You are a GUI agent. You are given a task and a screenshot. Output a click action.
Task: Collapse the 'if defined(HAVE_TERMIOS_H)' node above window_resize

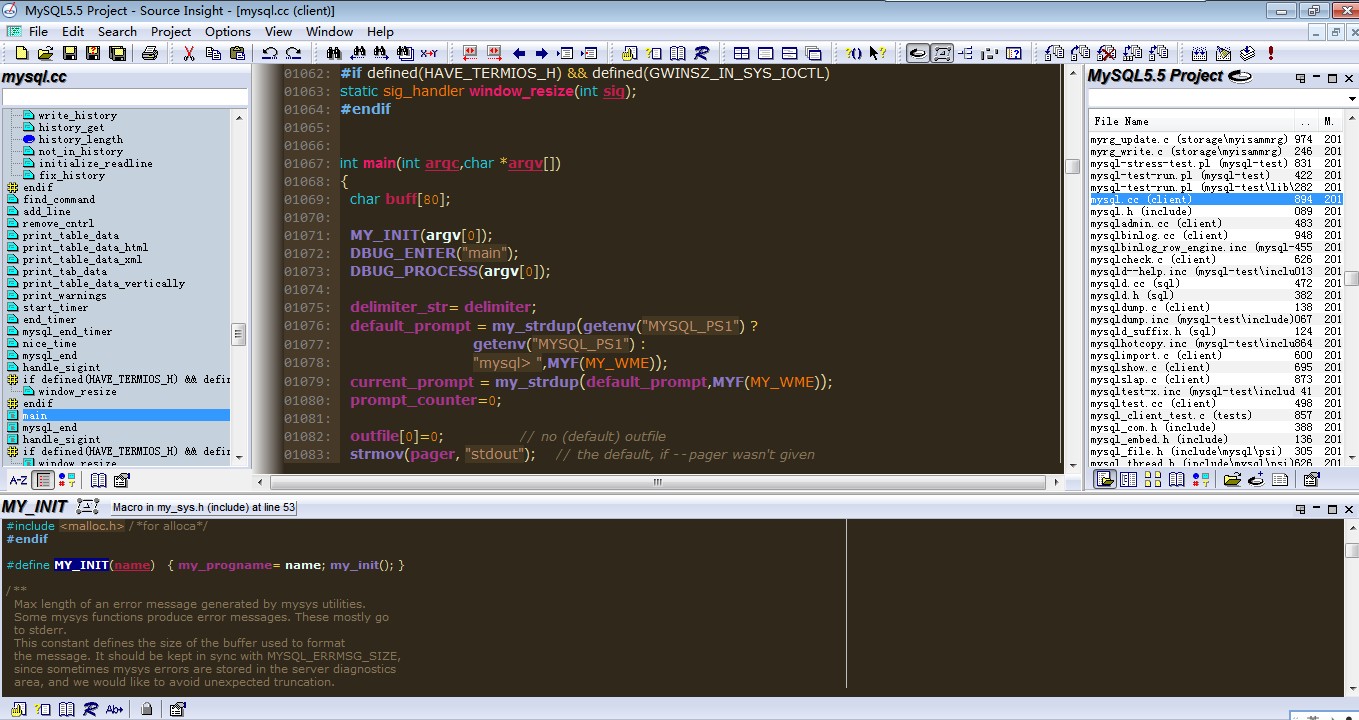point(13,379)
